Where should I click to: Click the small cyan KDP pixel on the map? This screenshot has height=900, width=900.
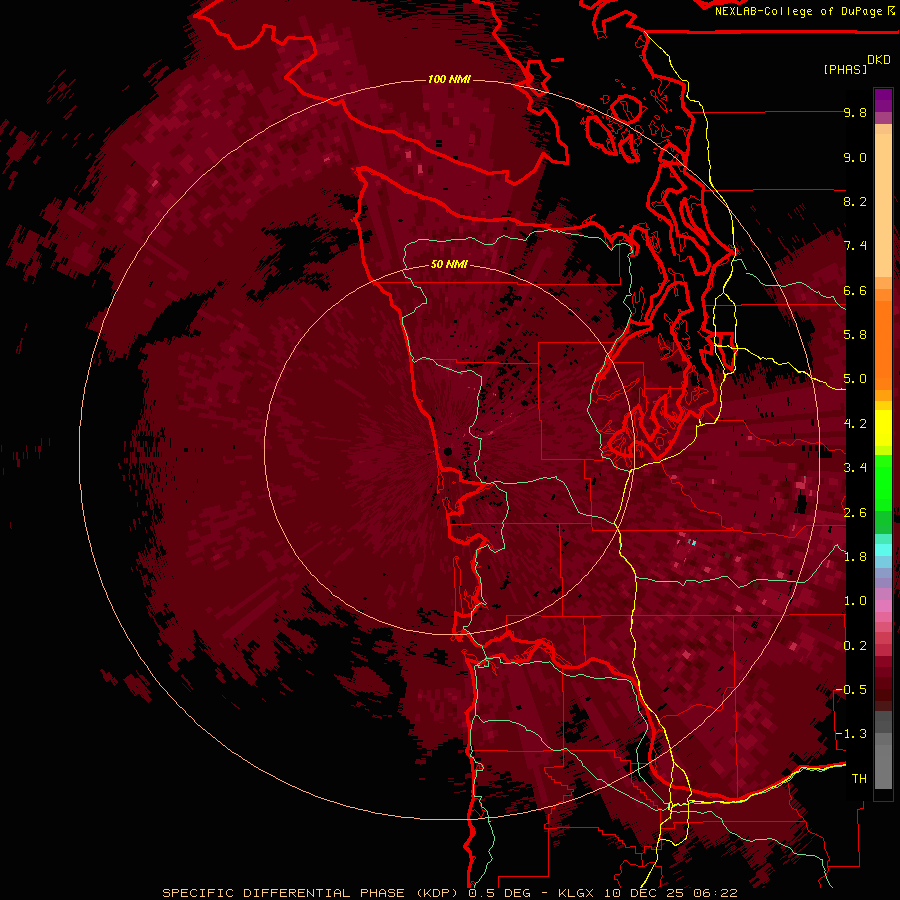click(x=693, y=542)
